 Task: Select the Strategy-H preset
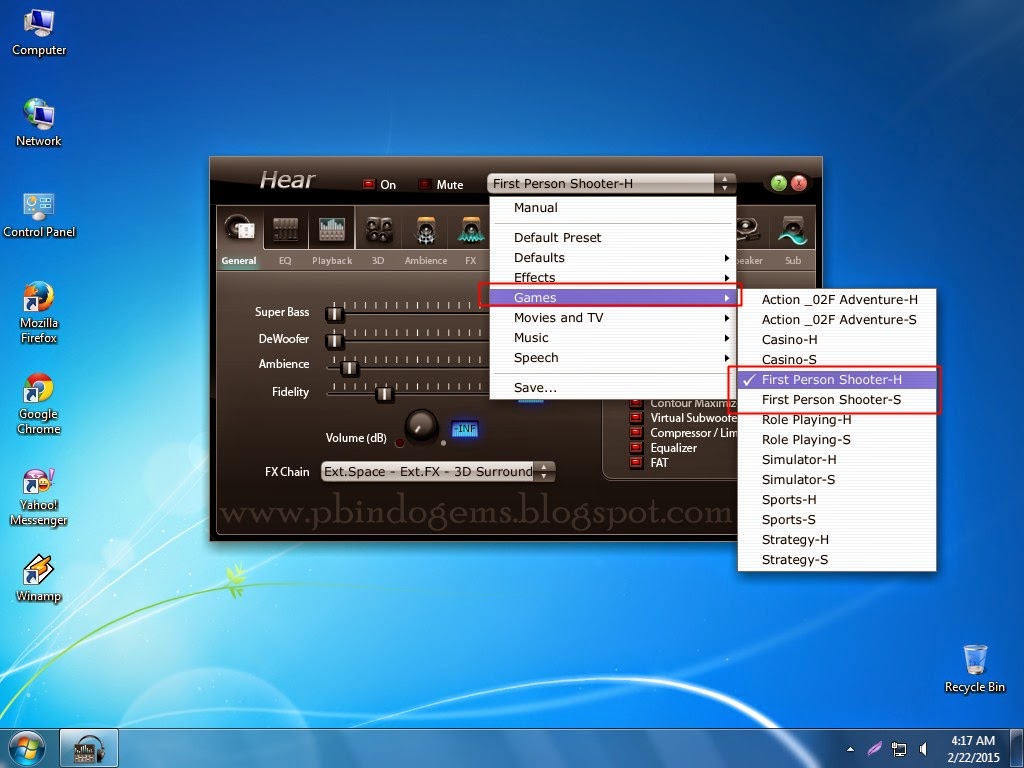tap(837, 540)
